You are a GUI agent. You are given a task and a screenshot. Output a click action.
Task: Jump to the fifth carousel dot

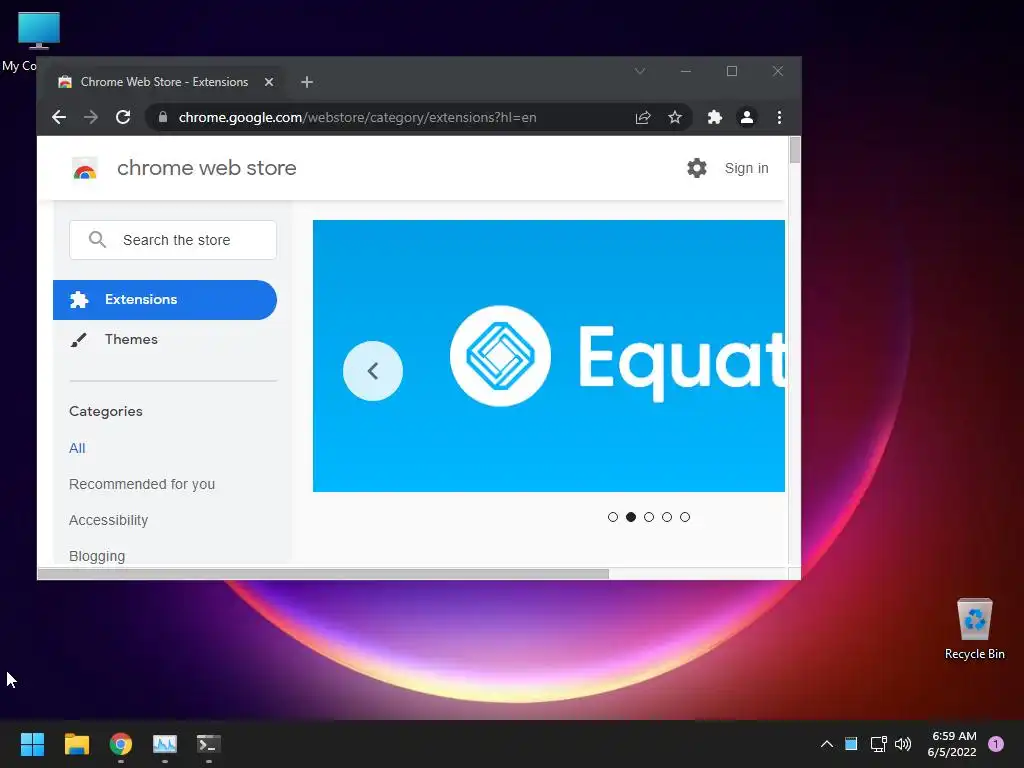pyautogui.click(x=684, y=517)
